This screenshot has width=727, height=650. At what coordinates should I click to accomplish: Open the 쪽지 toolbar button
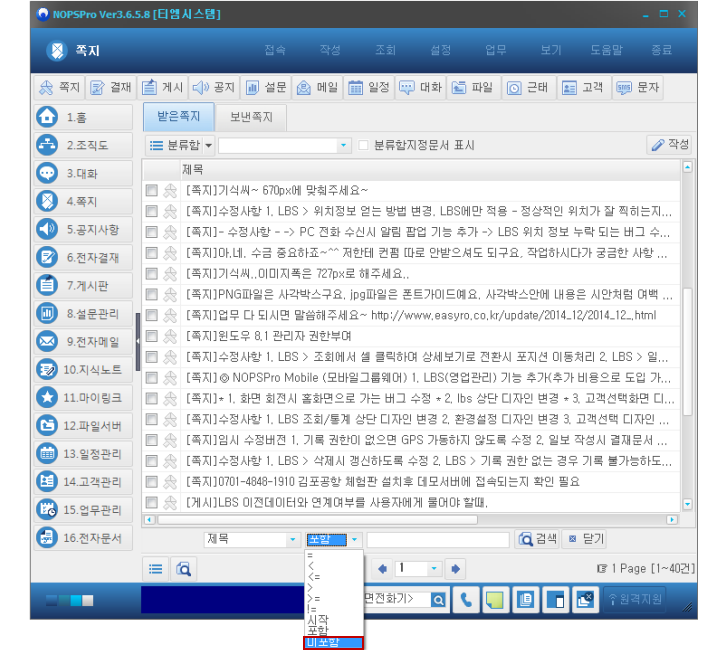pos(59,87)
